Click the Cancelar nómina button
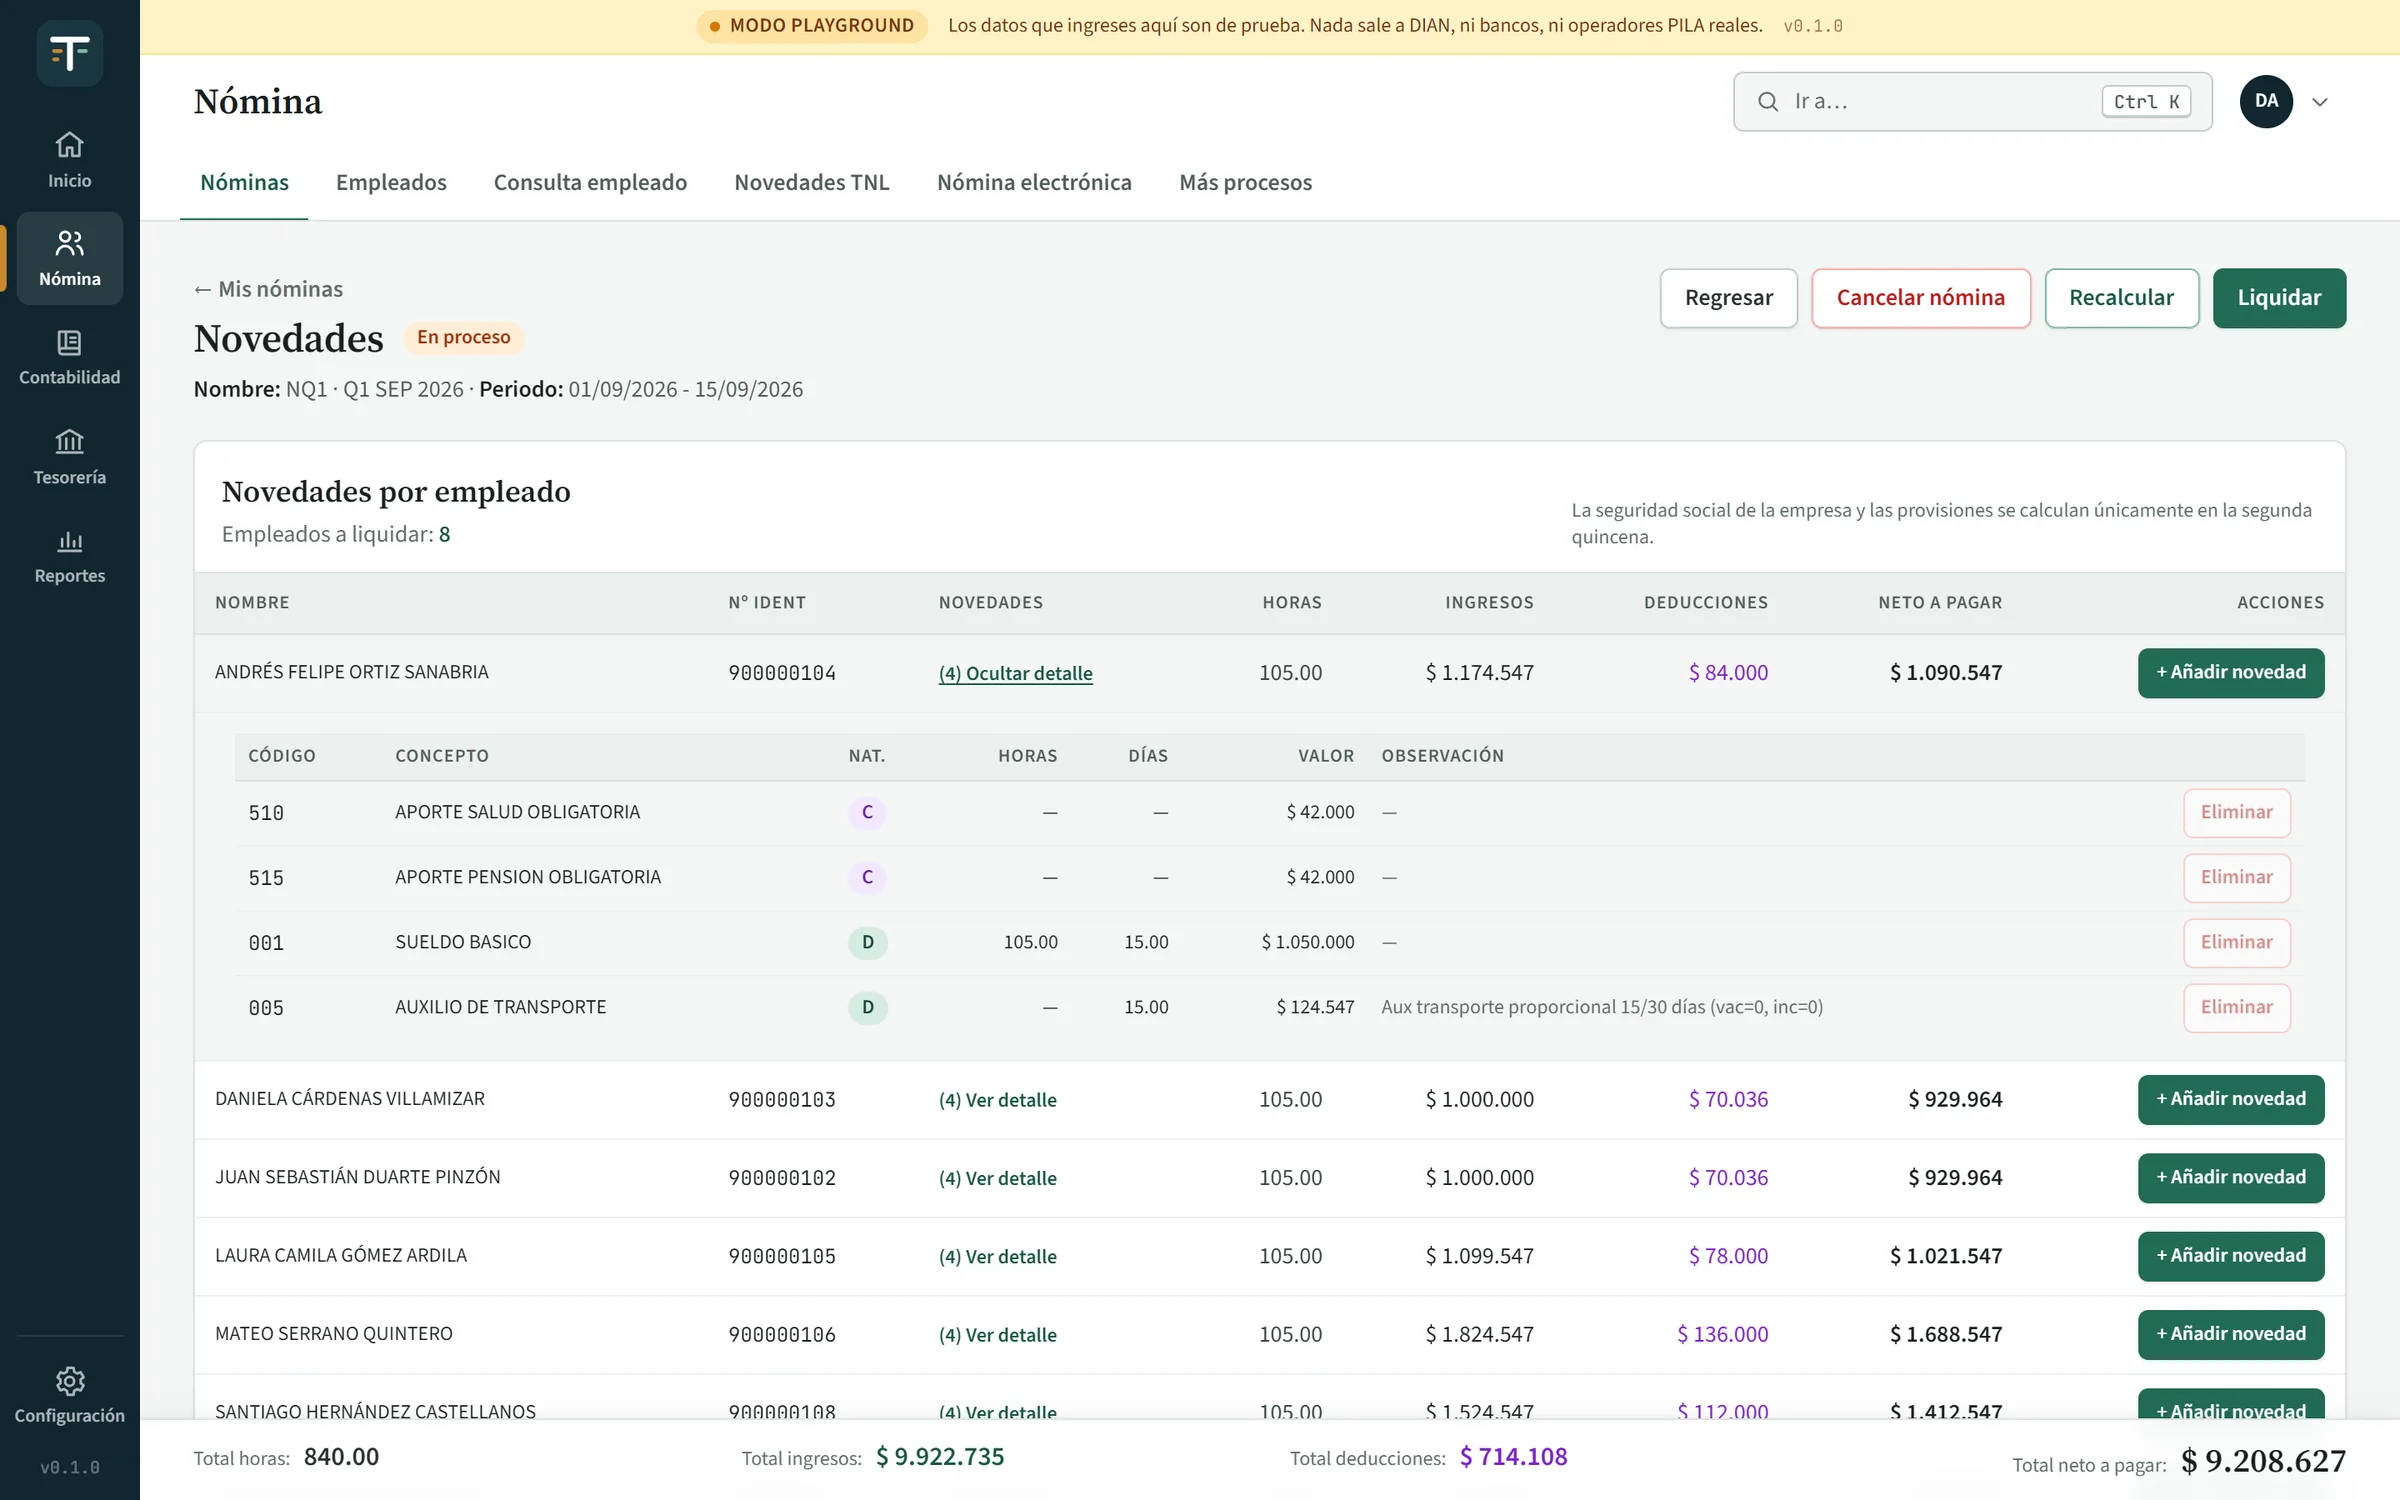This screenshot has height=1500, width=2400. coord(1920,298)
